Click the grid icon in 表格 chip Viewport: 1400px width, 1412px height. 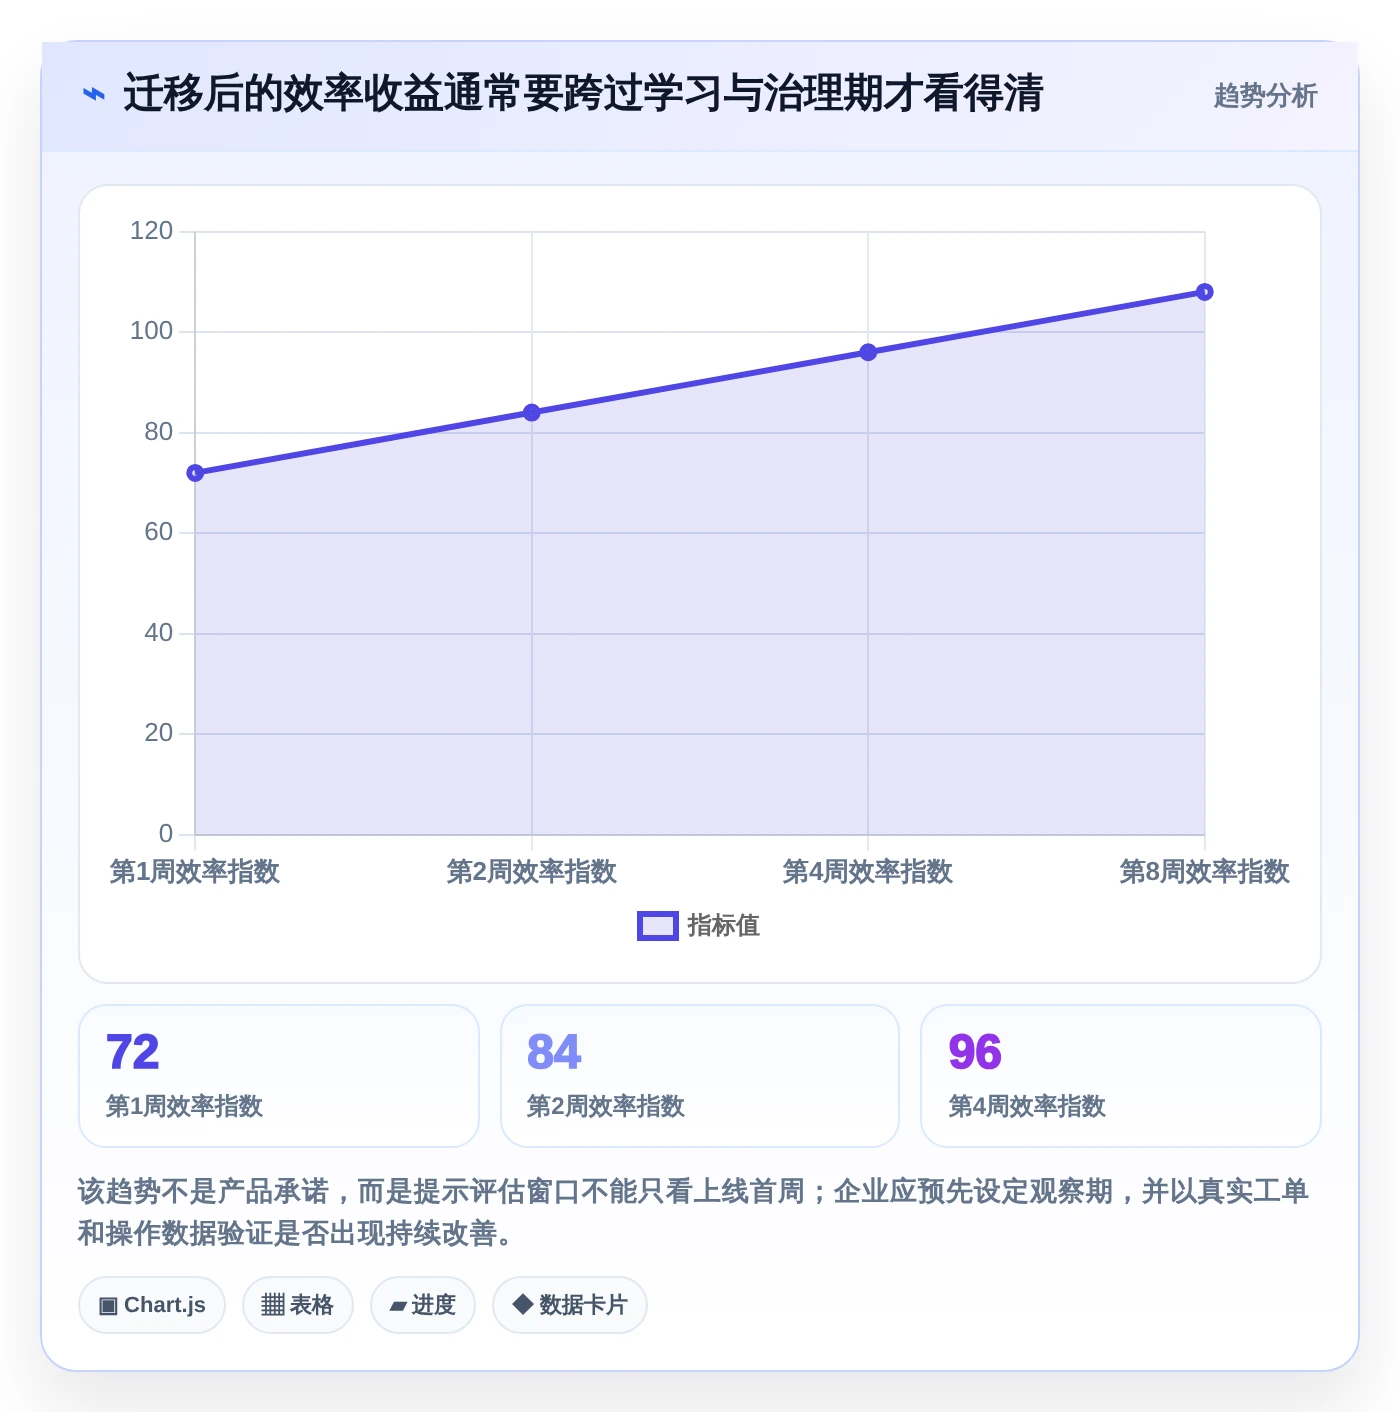[273, 1305]
